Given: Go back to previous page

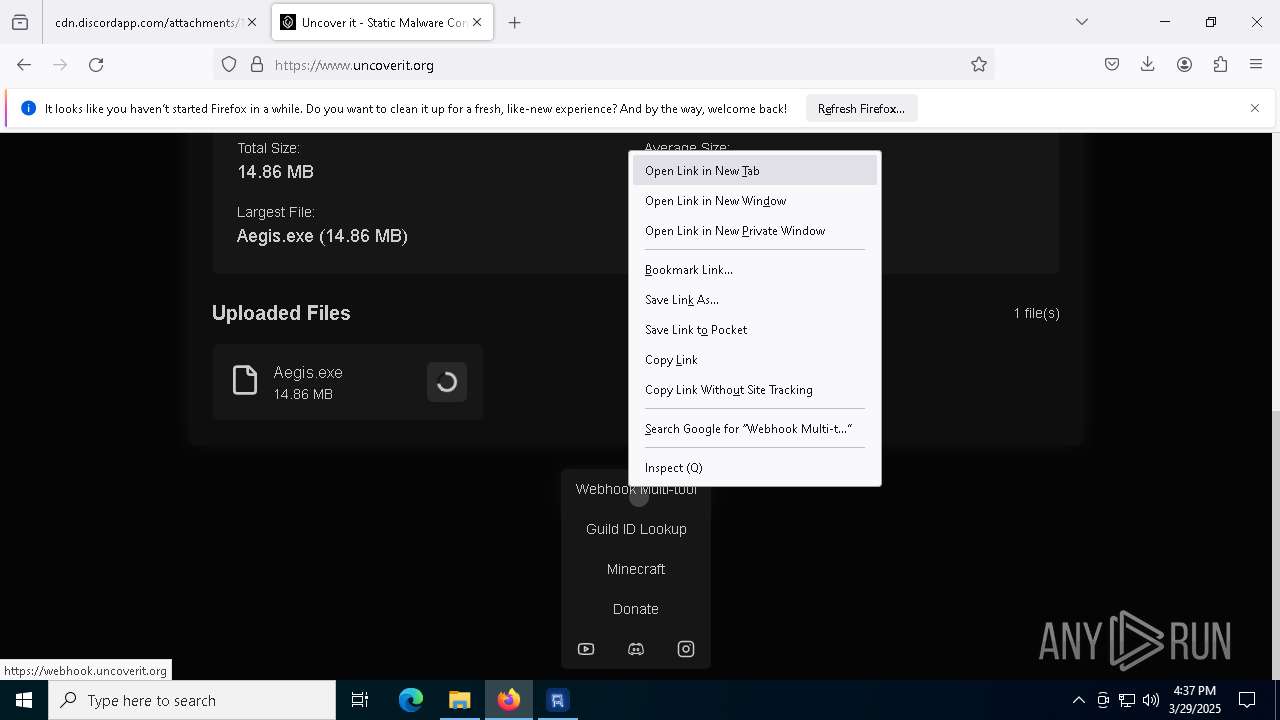Looking at the screenshot, I should pyautogui.click(x=24, y=65).
